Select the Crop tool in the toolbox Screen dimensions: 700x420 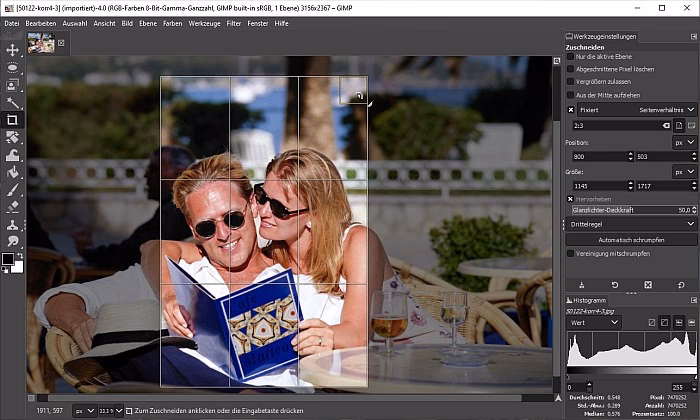14,119
